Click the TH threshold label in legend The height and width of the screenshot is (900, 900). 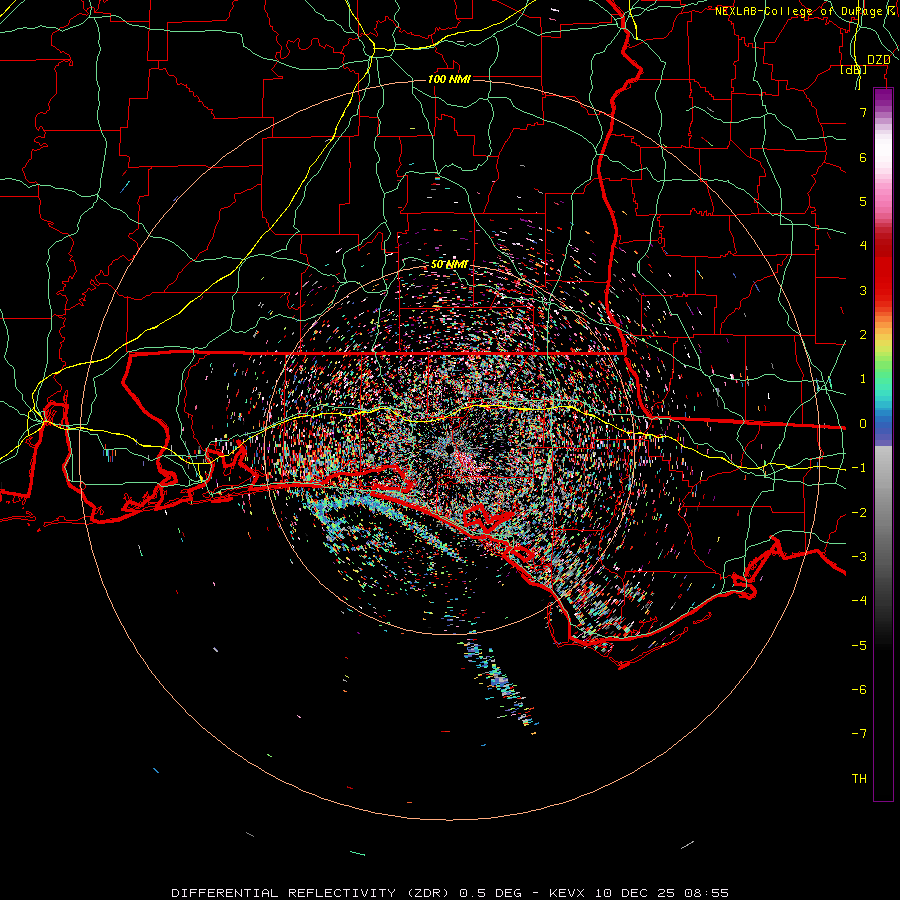859,779
